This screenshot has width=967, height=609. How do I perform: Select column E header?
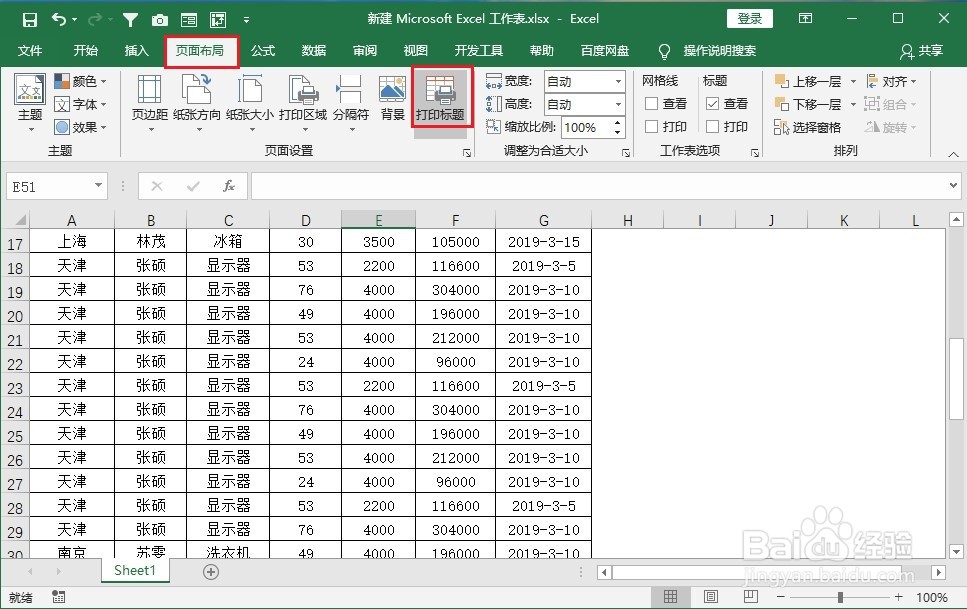(378, 220)
